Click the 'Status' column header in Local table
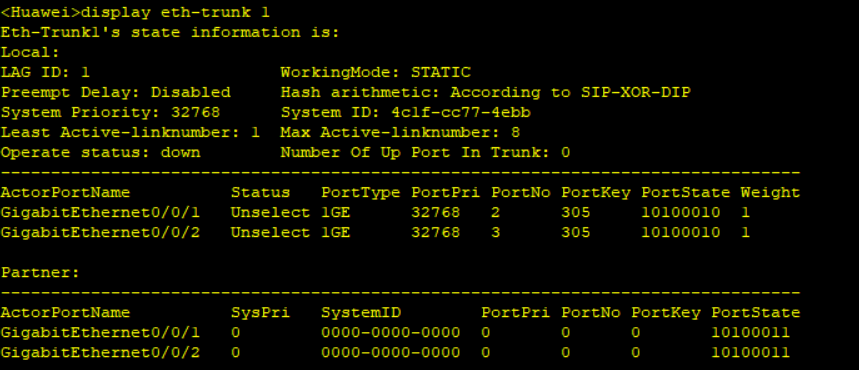Image resolution: width=859 pixels, height=370 pixels. 260,192
